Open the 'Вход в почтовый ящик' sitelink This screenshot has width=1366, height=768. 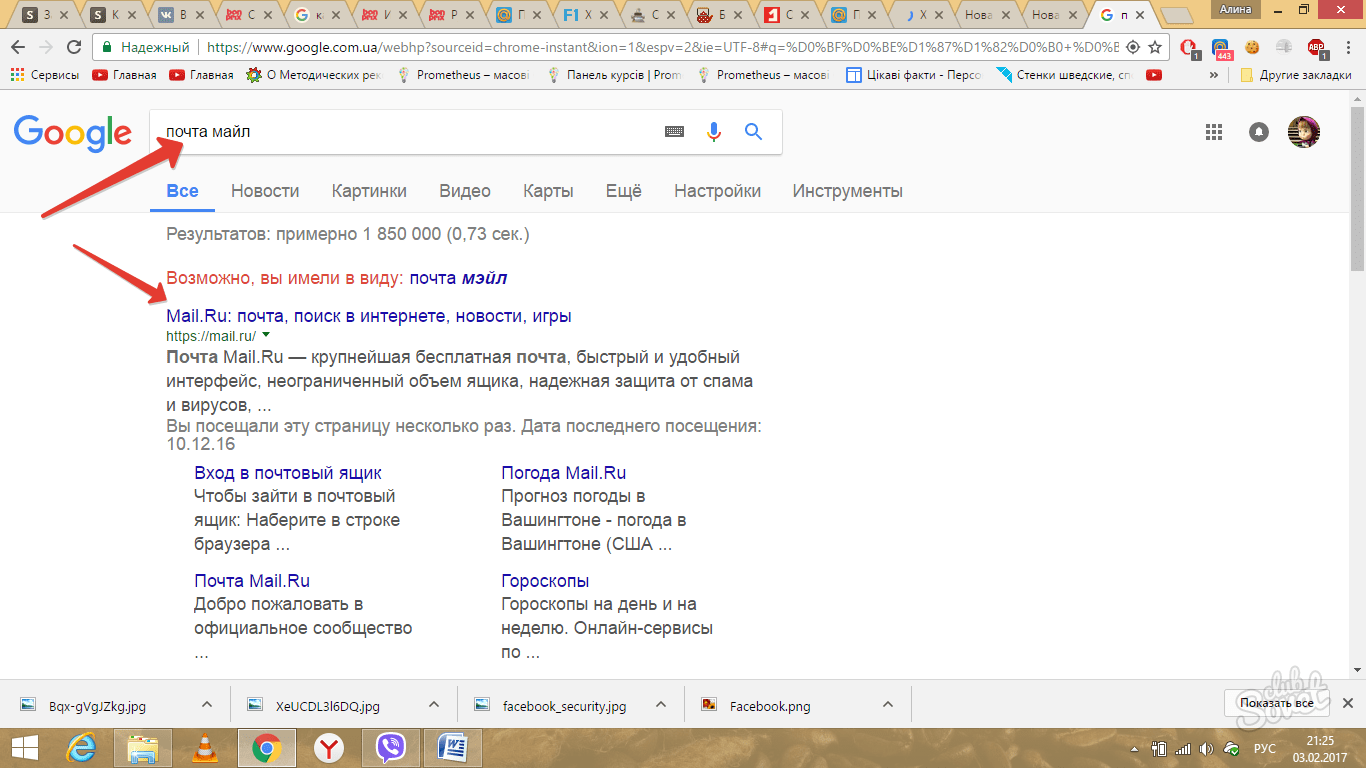[288, 473]
